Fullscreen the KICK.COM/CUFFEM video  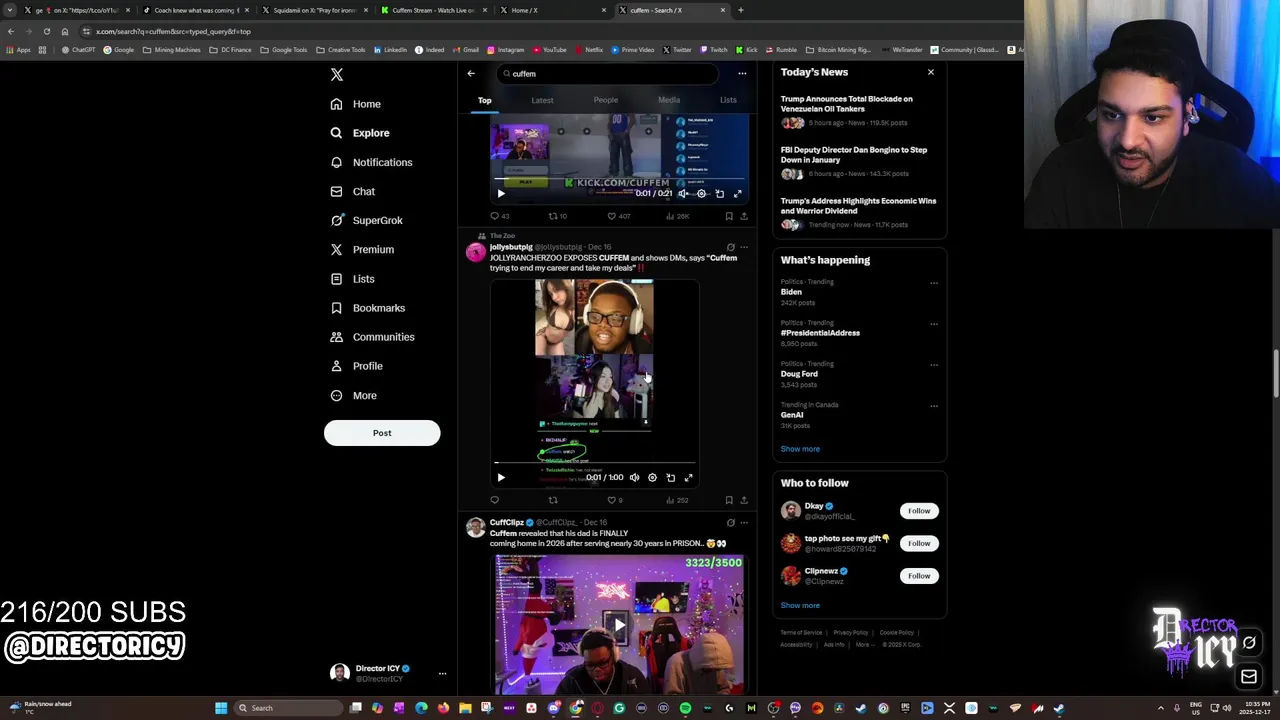click(737, 194)
